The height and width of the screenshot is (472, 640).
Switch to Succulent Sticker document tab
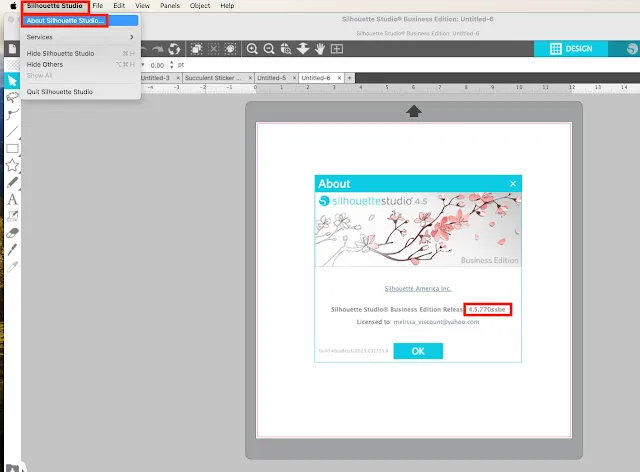pos(213,78)
